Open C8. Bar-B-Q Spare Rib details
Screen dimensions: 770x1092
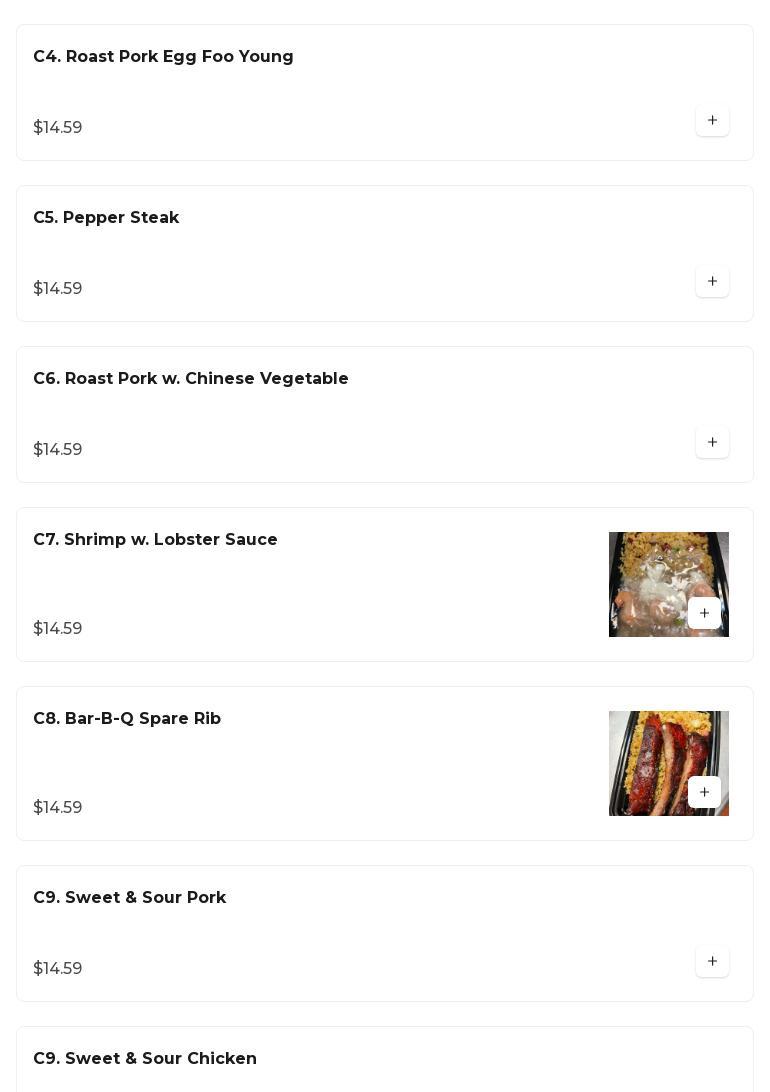127,719
